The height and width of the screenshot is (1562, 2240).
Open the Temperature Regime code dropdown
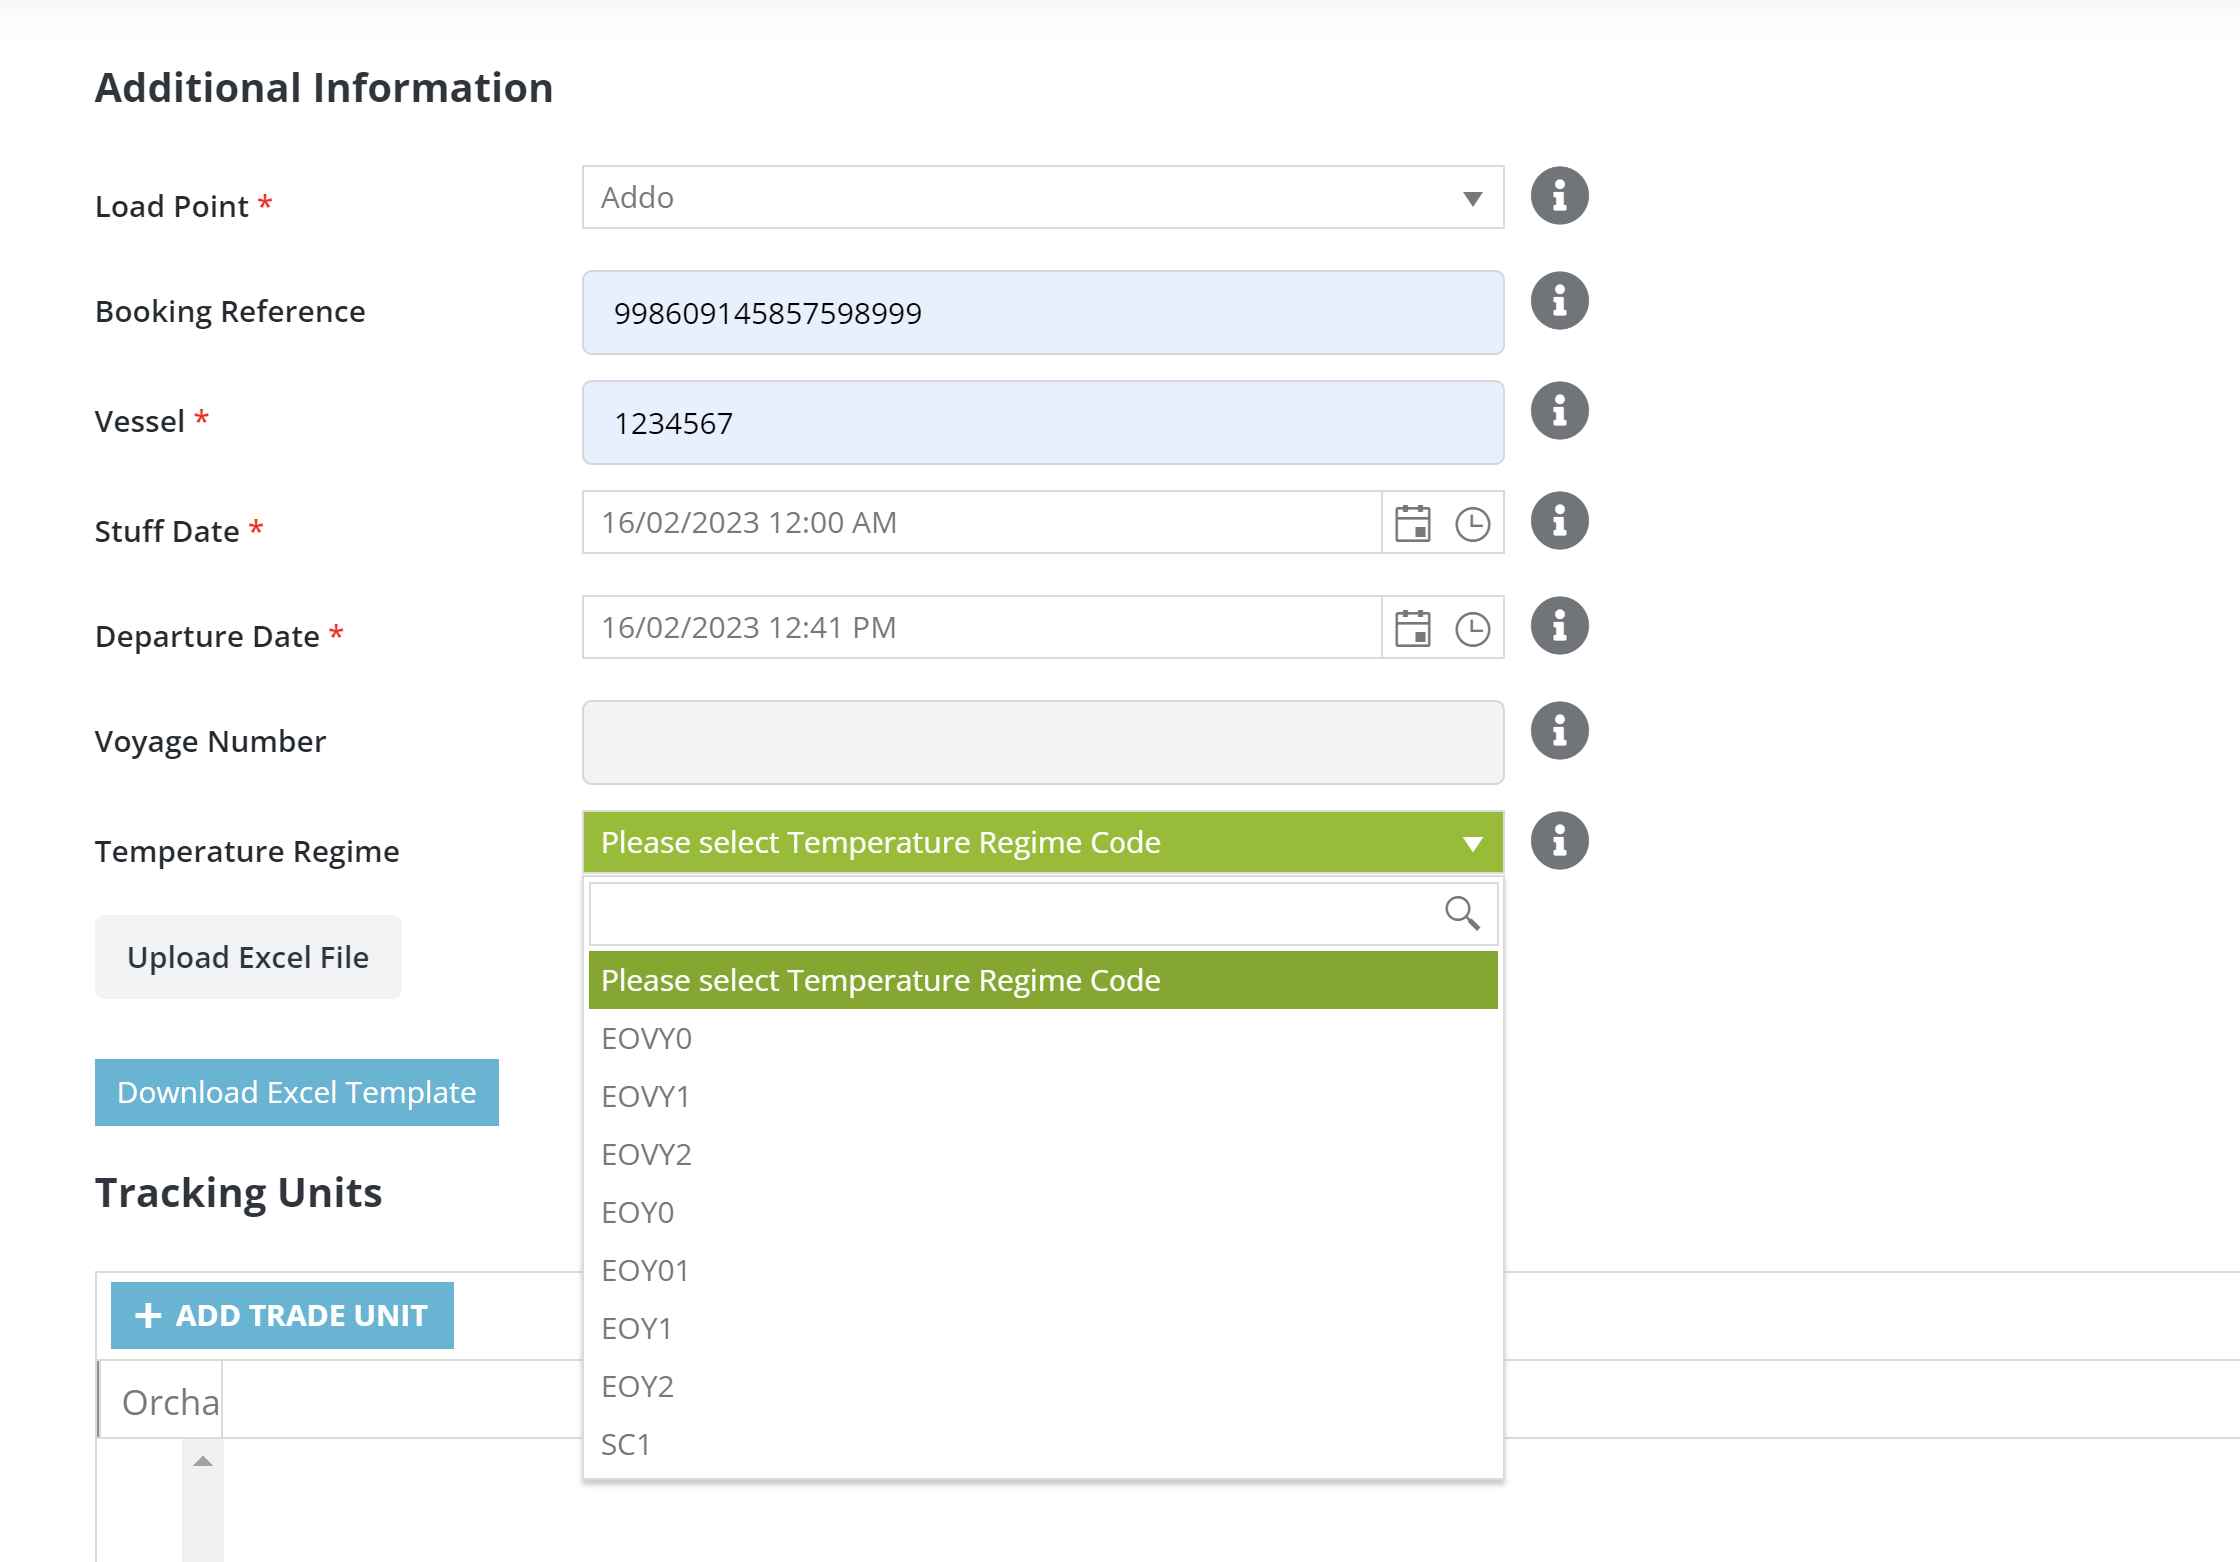point(1042,841)
